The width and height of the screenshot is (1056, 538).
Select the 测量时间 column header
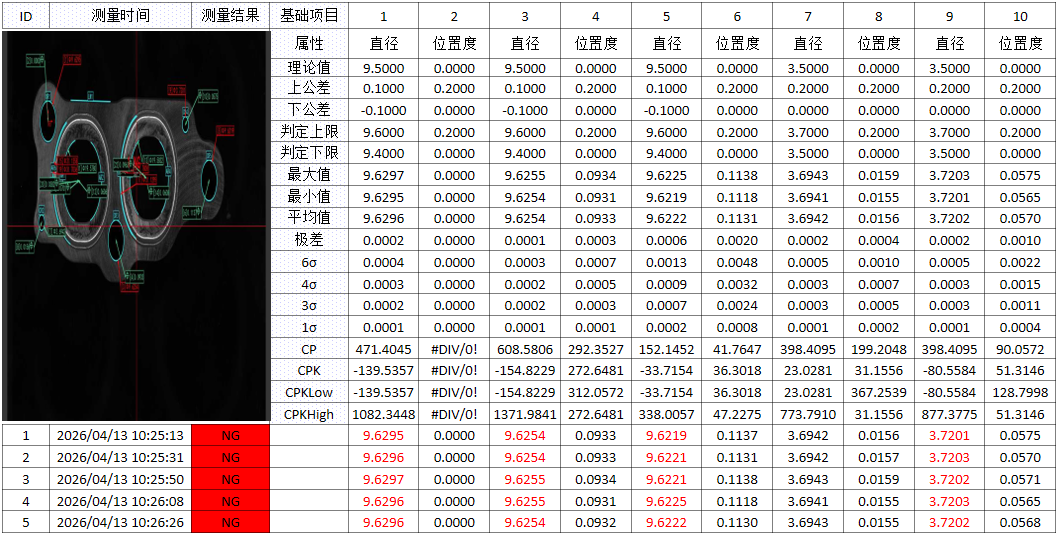coord(121,17)
